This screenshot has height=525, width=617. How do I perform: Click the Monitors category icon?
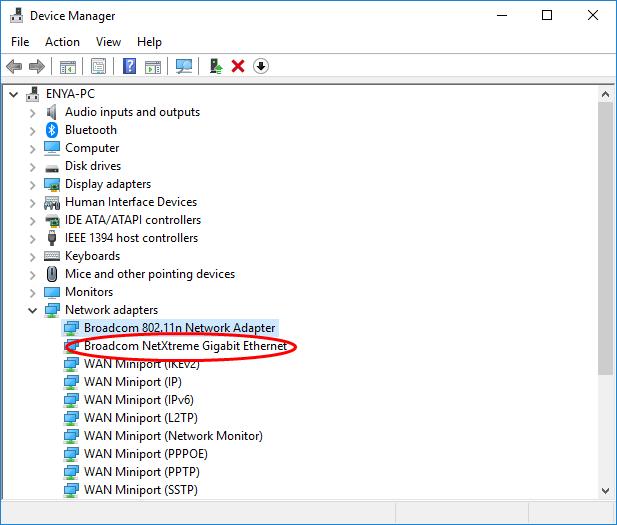tap(52, 292)
